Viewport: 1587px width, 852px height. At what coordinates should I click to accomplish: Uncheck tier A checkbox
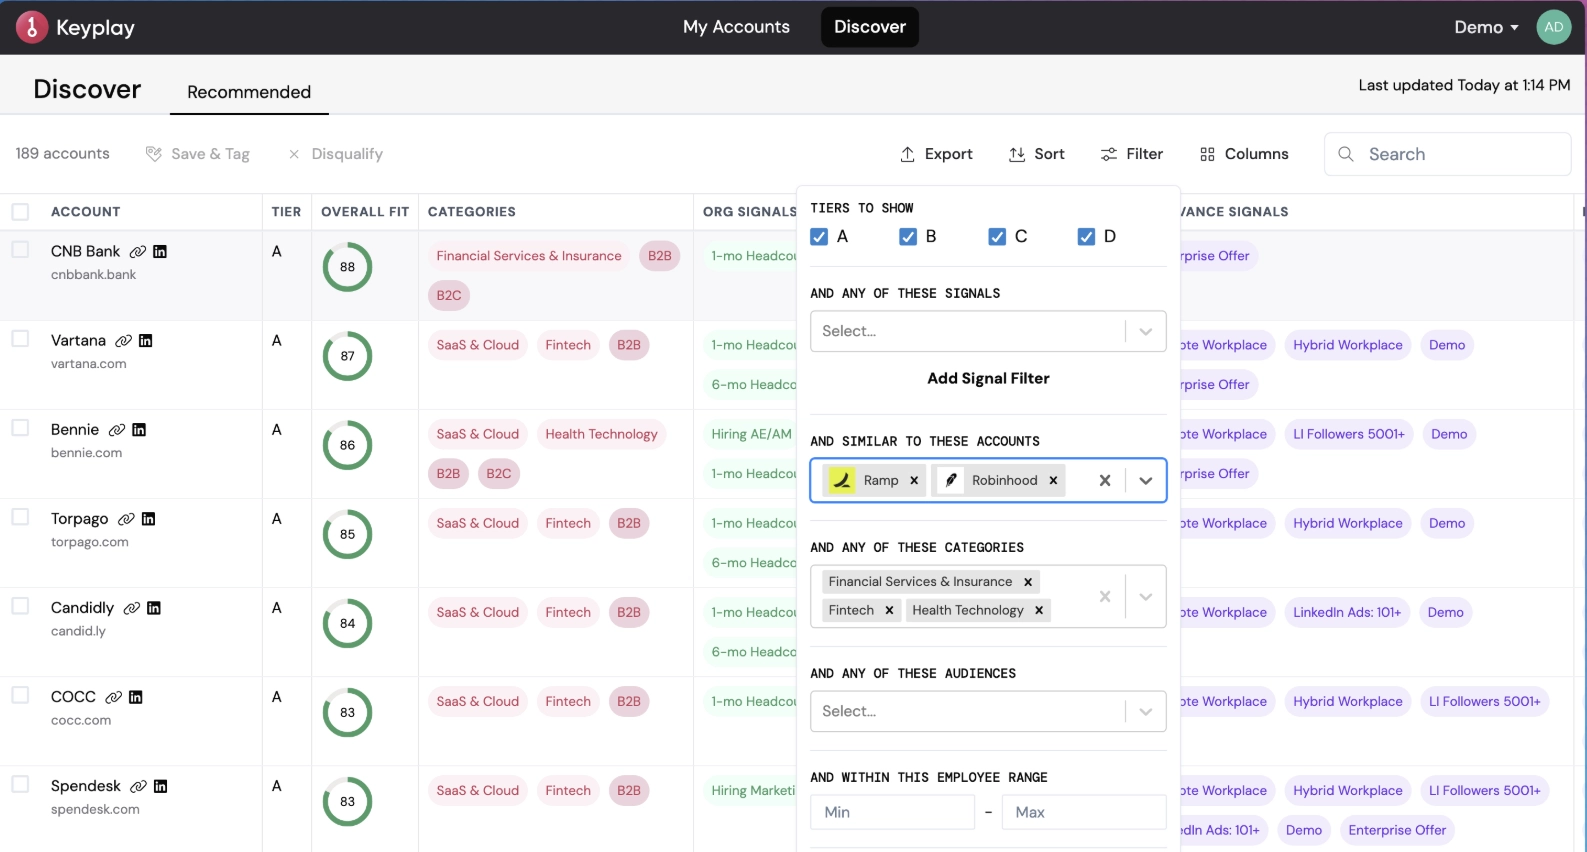(x=819, y=237)
